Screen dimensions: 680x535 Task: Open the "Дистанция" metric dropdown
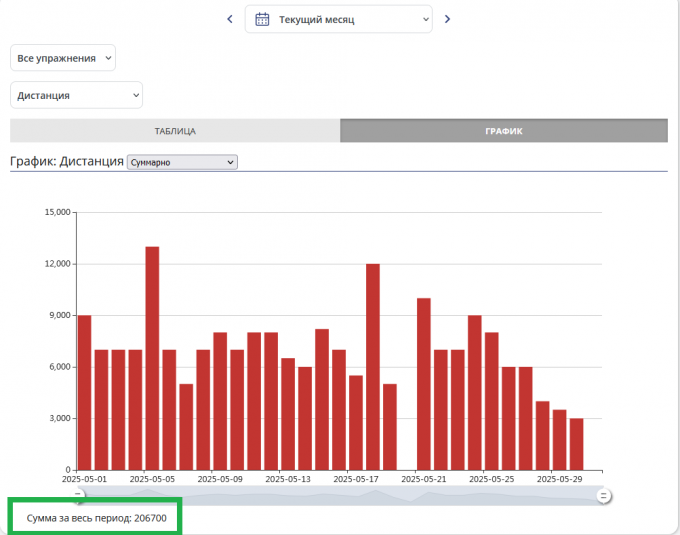(x=76, y=96)
